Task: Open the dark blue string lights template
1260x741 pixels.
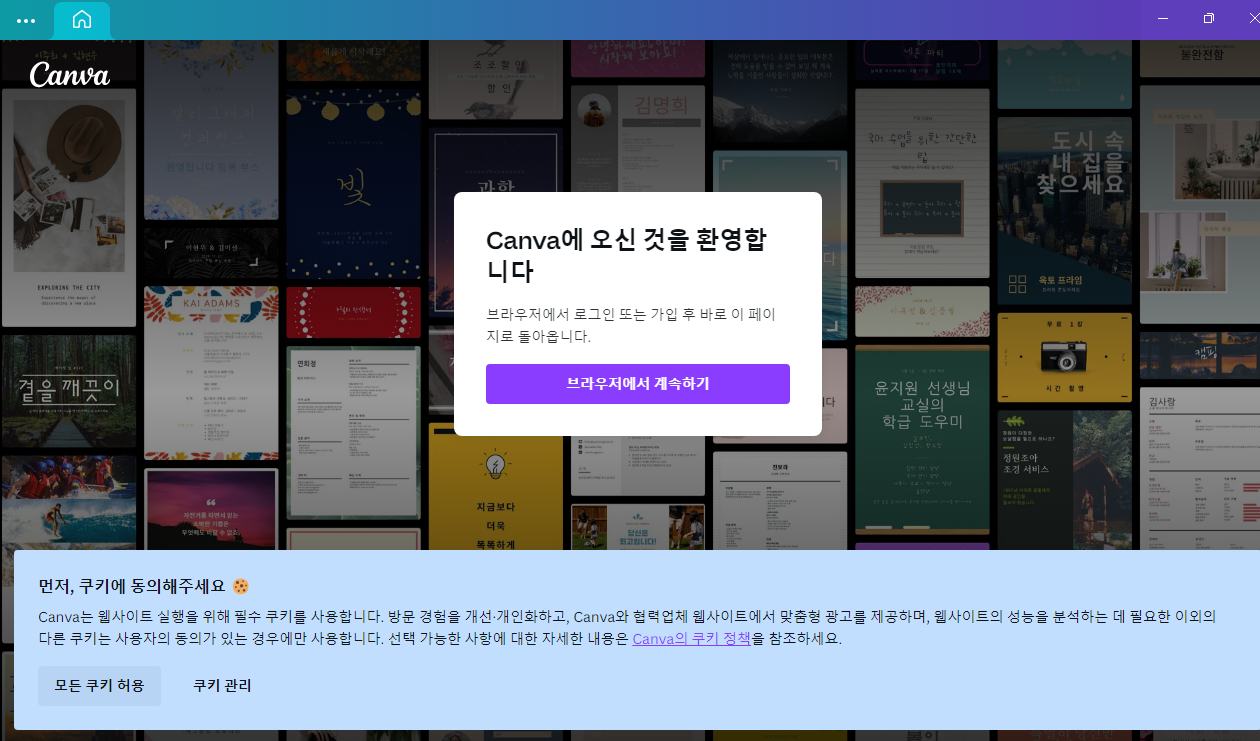Action: coord(353,184)
